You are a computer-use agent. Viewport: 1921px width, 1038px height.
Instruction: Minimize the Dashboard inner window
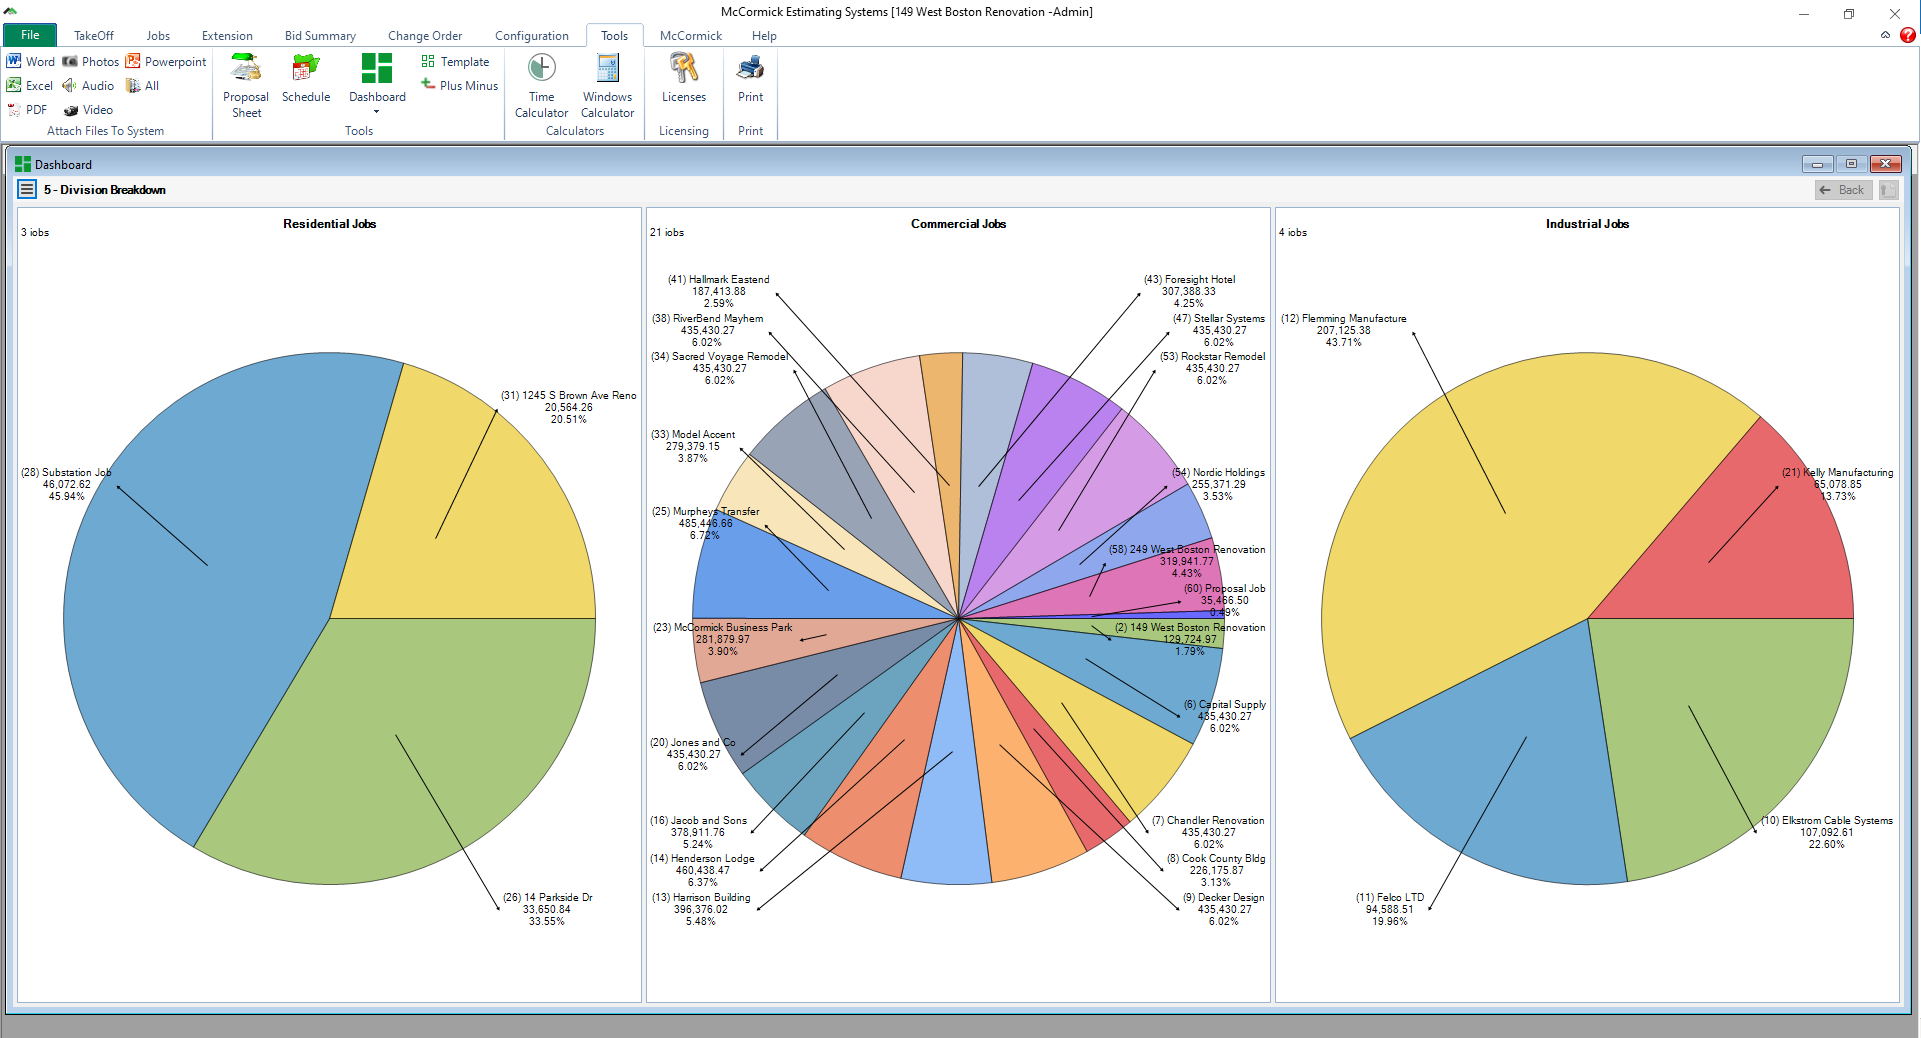pos(1817,164)
